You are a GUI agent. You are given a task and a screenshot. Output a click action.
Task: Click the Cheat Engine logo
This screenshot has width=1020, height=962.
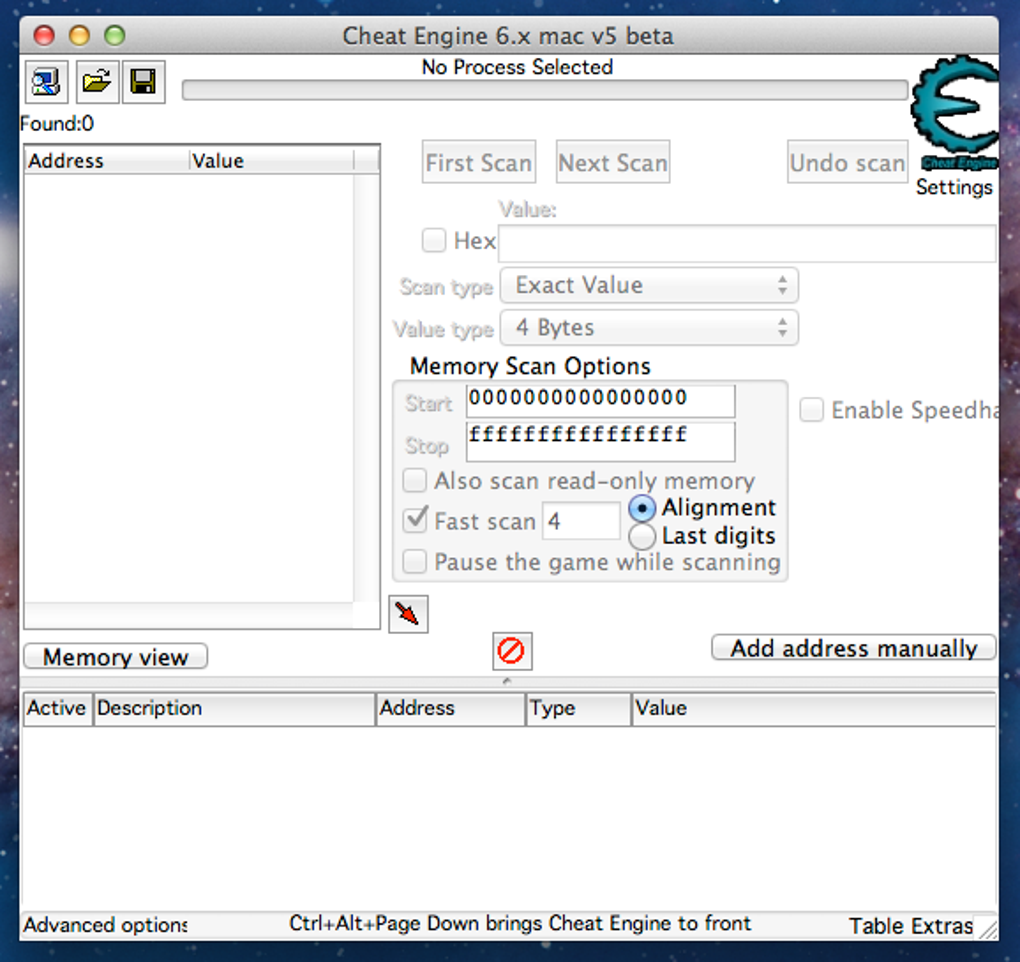pos(955,111)
